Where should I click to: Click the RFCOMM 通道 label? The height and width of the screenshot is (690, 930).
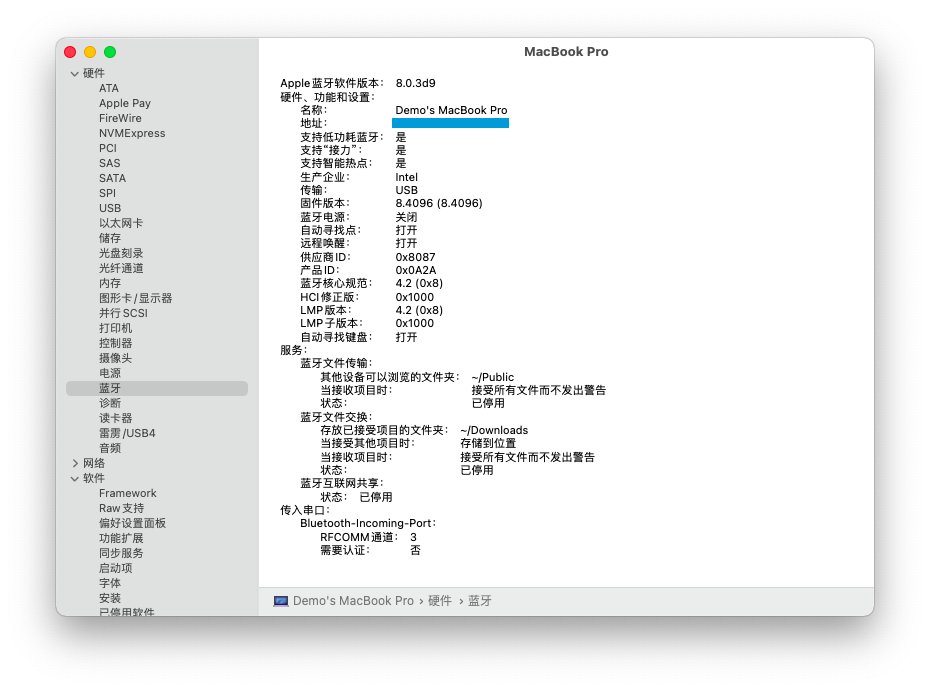pyautogui.click(x=359, y=538)
